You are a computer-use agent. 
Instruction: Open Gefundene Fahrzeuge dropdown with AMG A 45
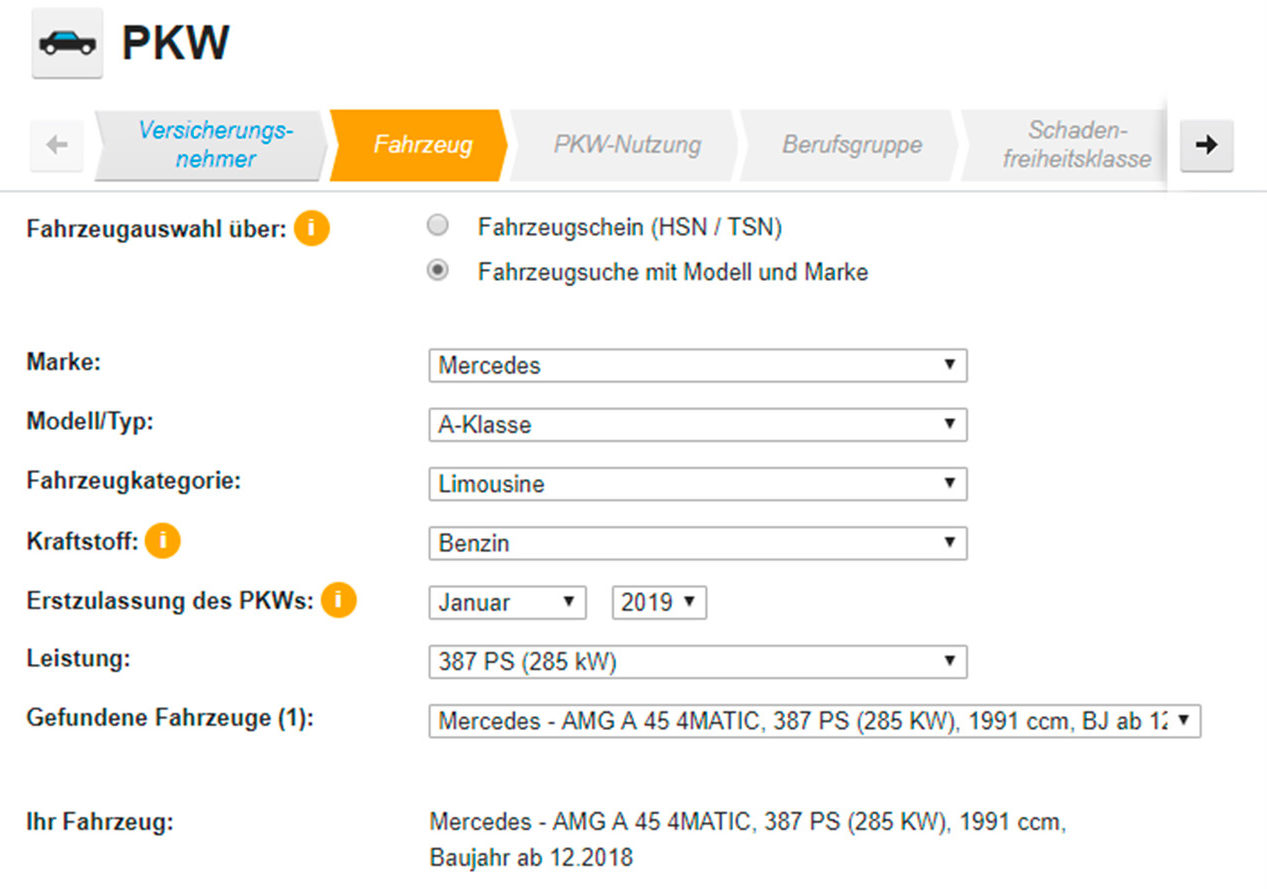point(815,721)
